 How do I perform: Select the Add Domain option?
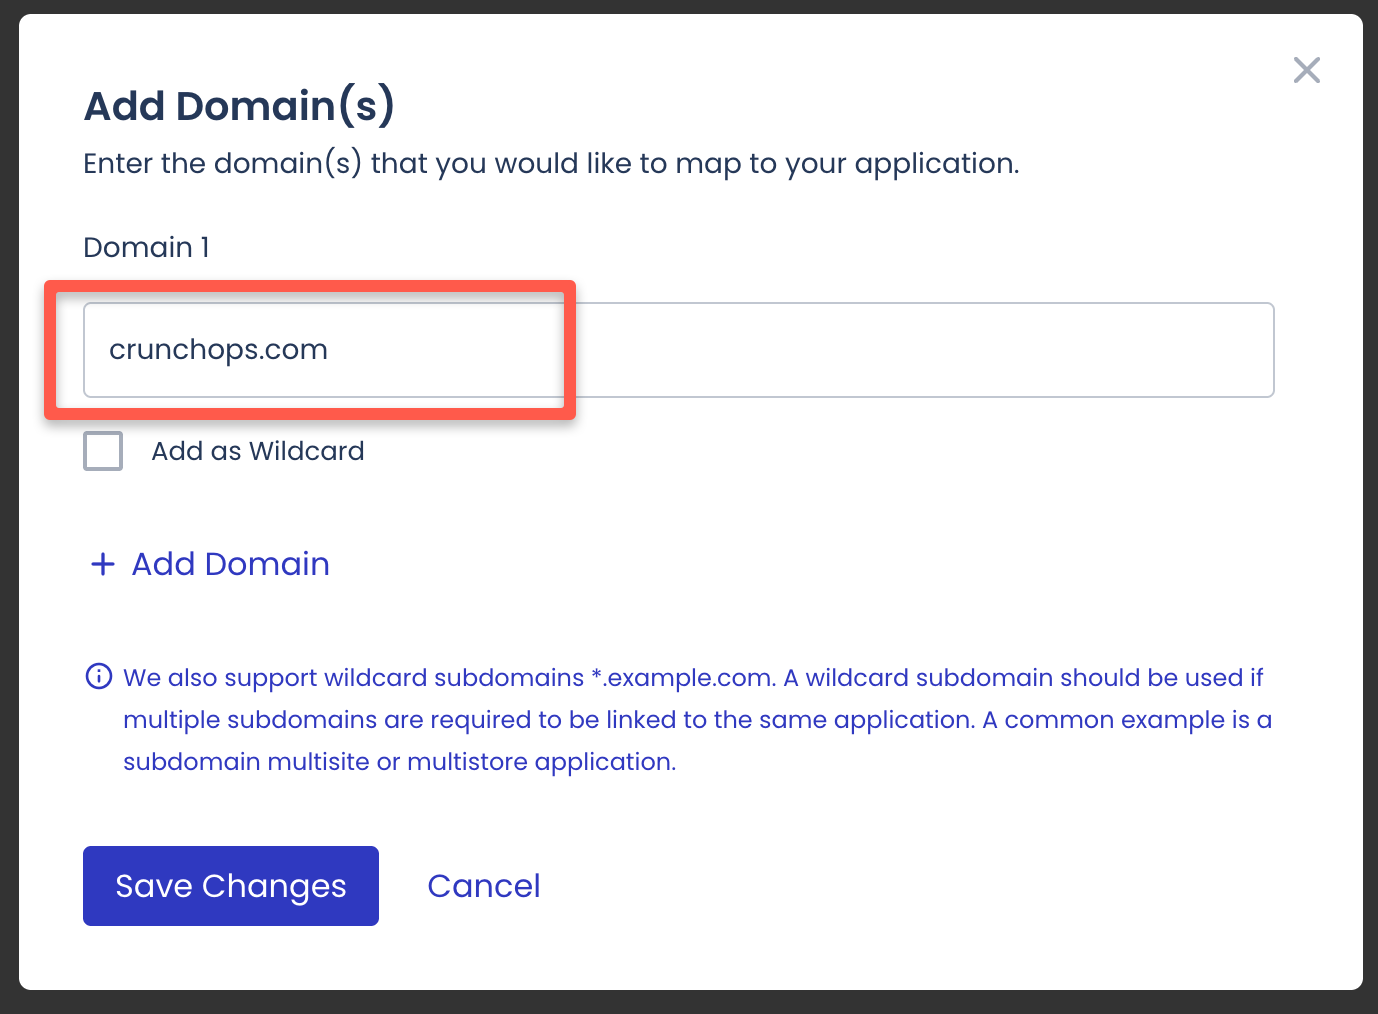229,564
